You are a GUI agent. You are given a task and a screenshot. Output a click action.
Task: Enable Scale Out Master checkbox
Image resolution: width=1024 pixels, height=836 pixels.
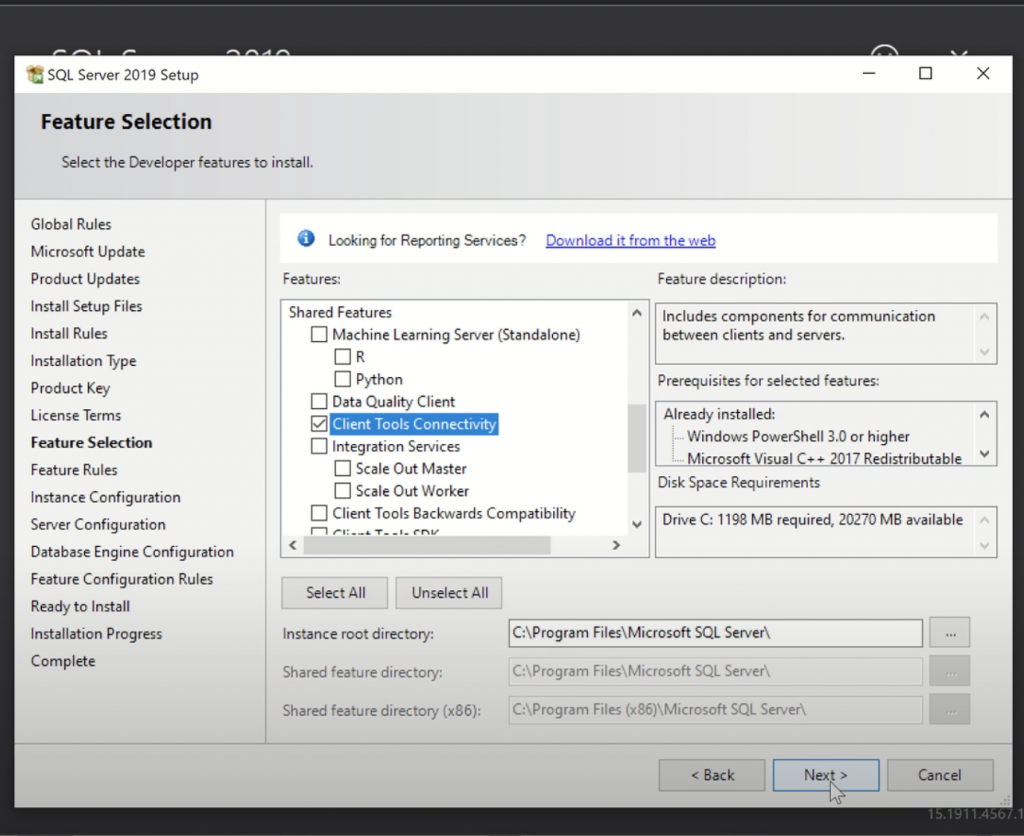pos(342,469)
